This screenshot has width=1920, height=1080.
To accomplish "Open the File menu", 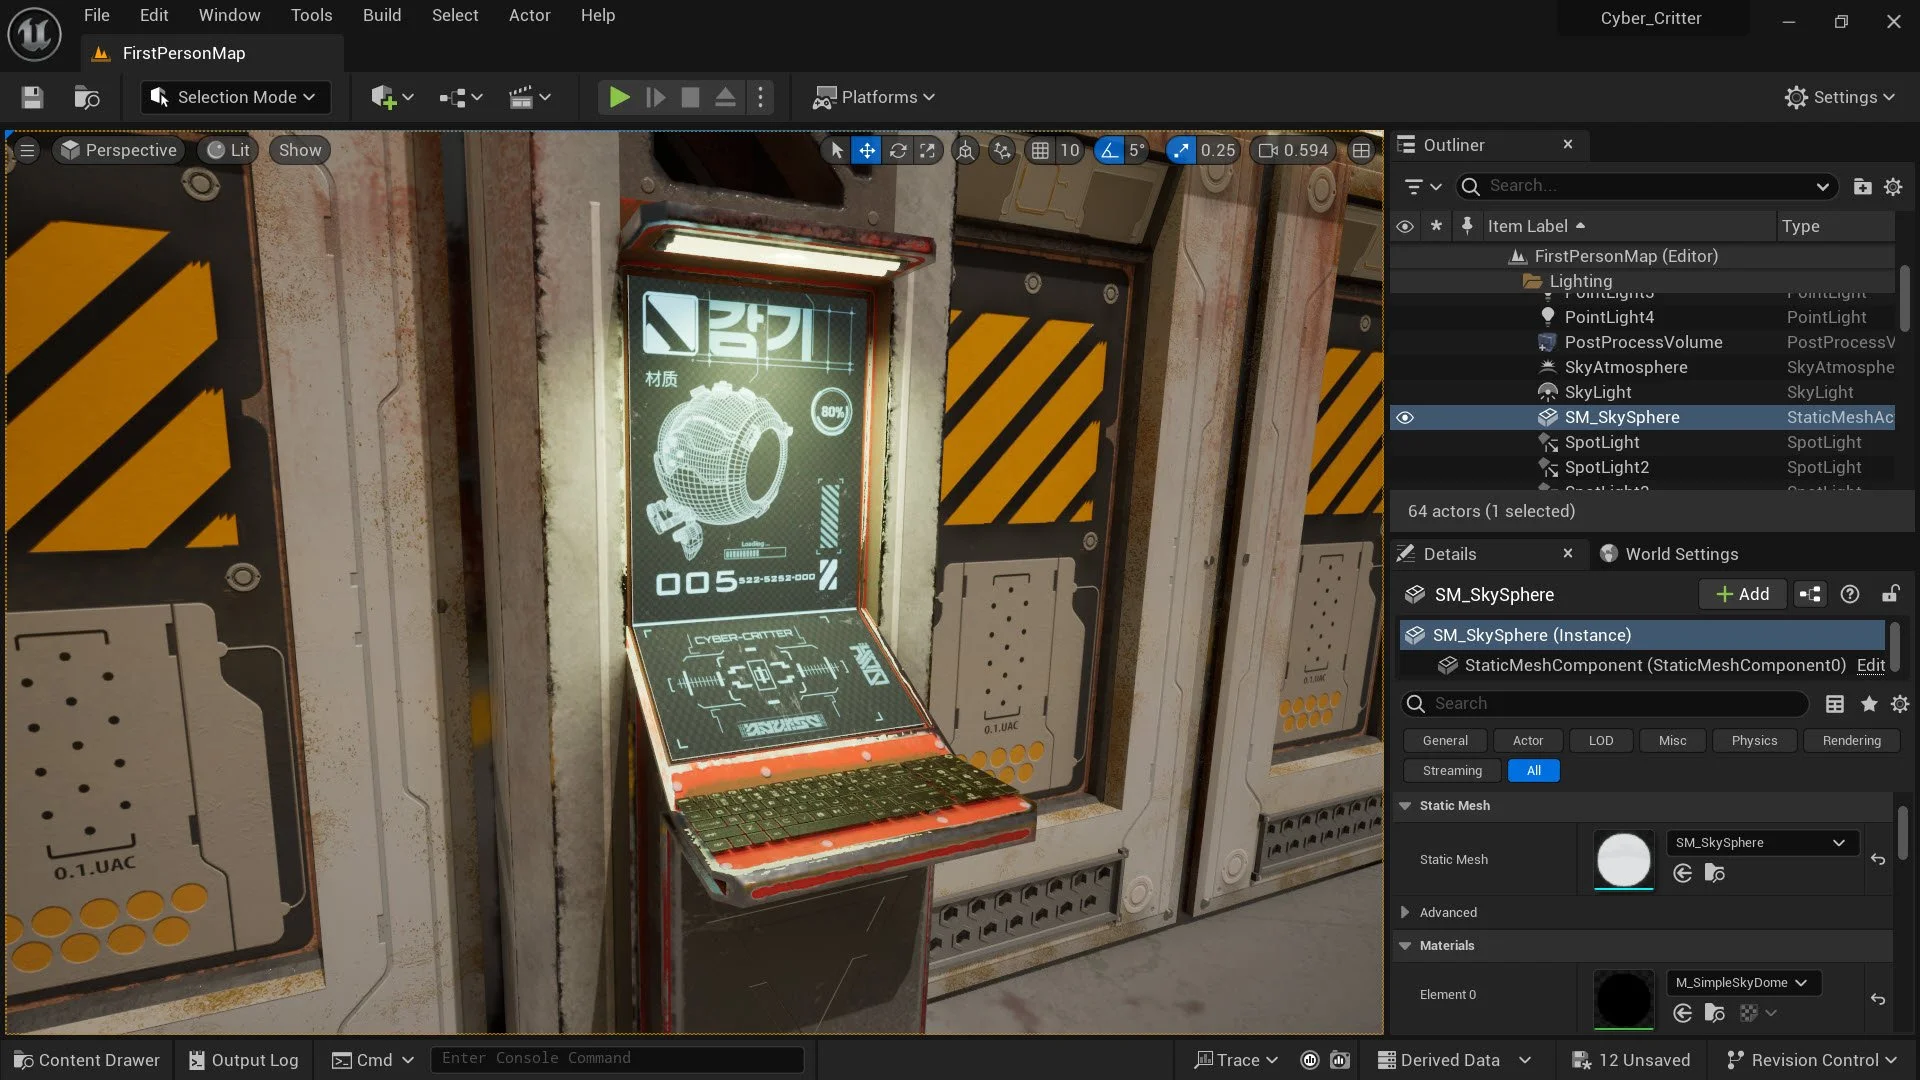I will pos(97,15).
